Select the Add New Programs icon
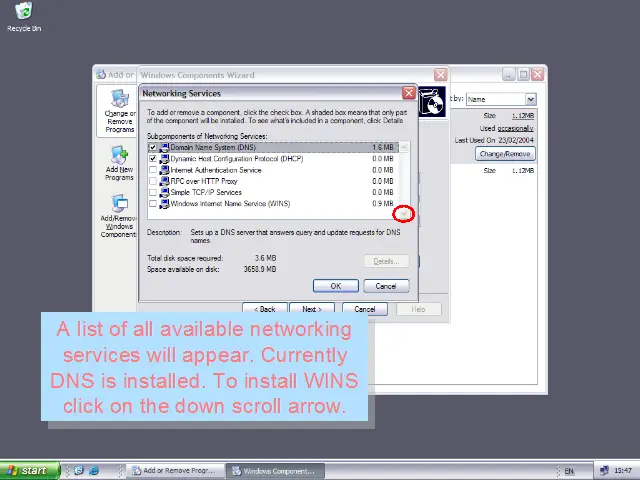The image size is (640, 480). pyautogui.click(x=119, y=156)
